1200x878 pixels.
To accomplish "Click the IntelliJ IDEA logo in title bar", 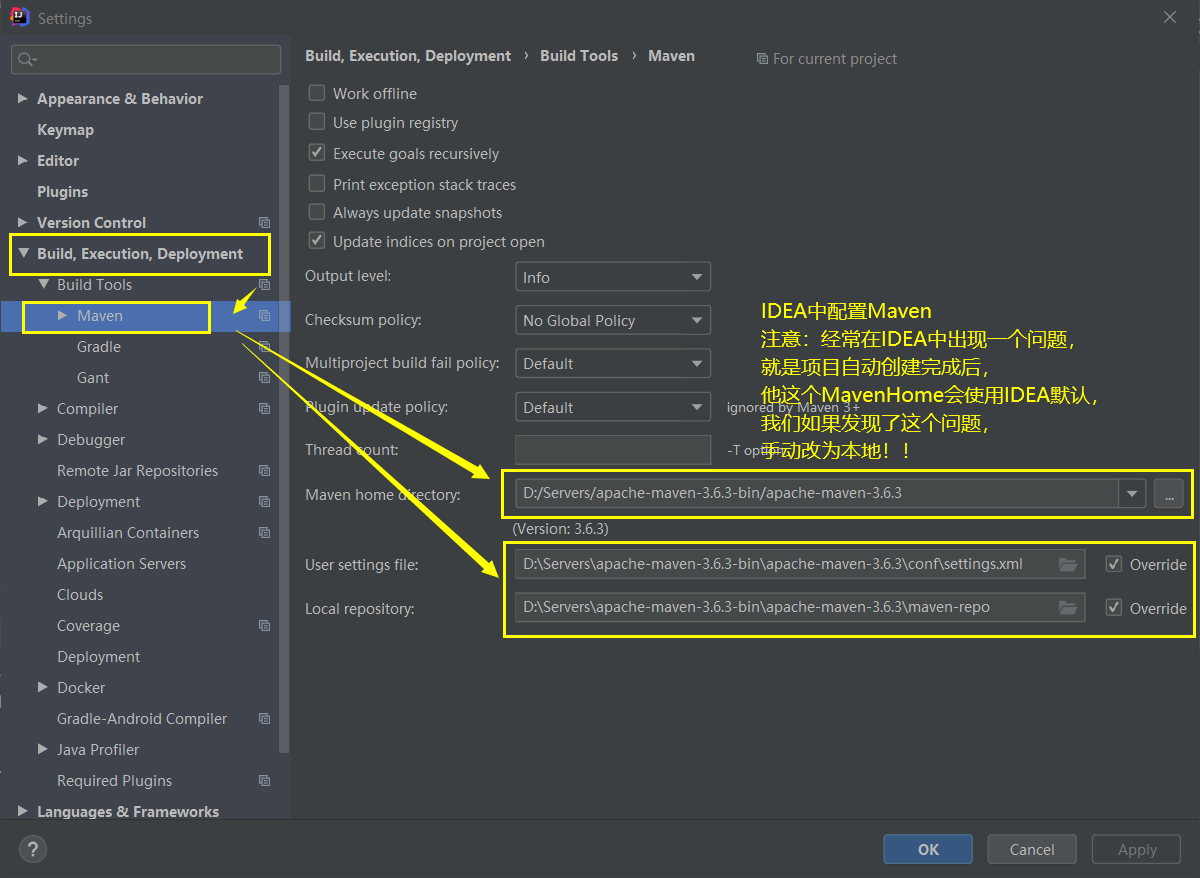I will (x=19, y=18).
